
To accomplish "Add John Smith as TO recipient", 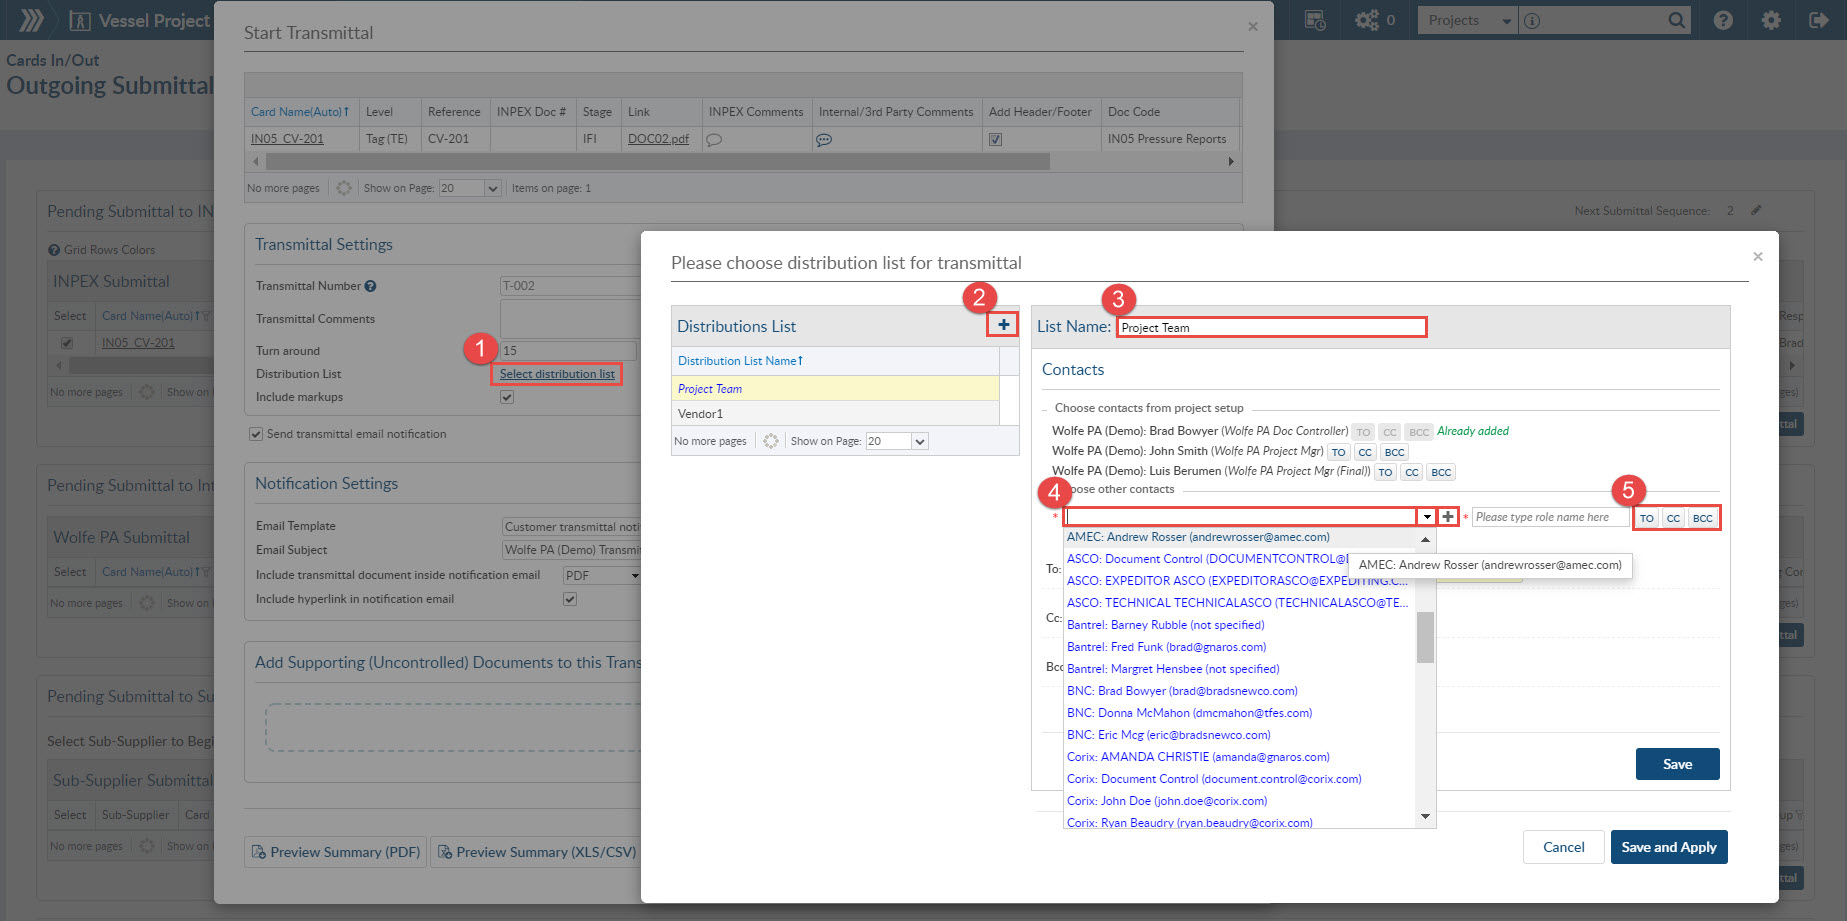I will point(1338,452).
